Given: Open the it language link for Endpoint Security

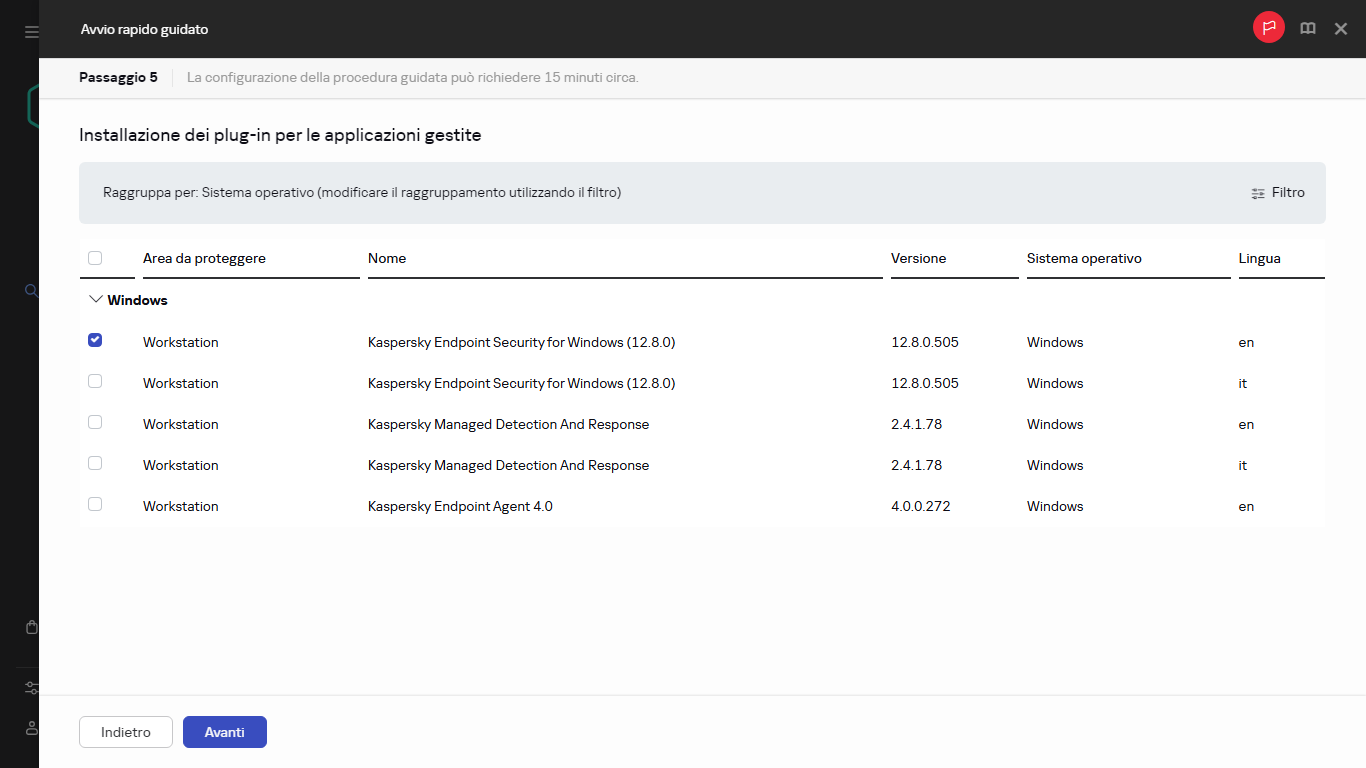Looking at the screenshot, I should (x=1242, y=383).
